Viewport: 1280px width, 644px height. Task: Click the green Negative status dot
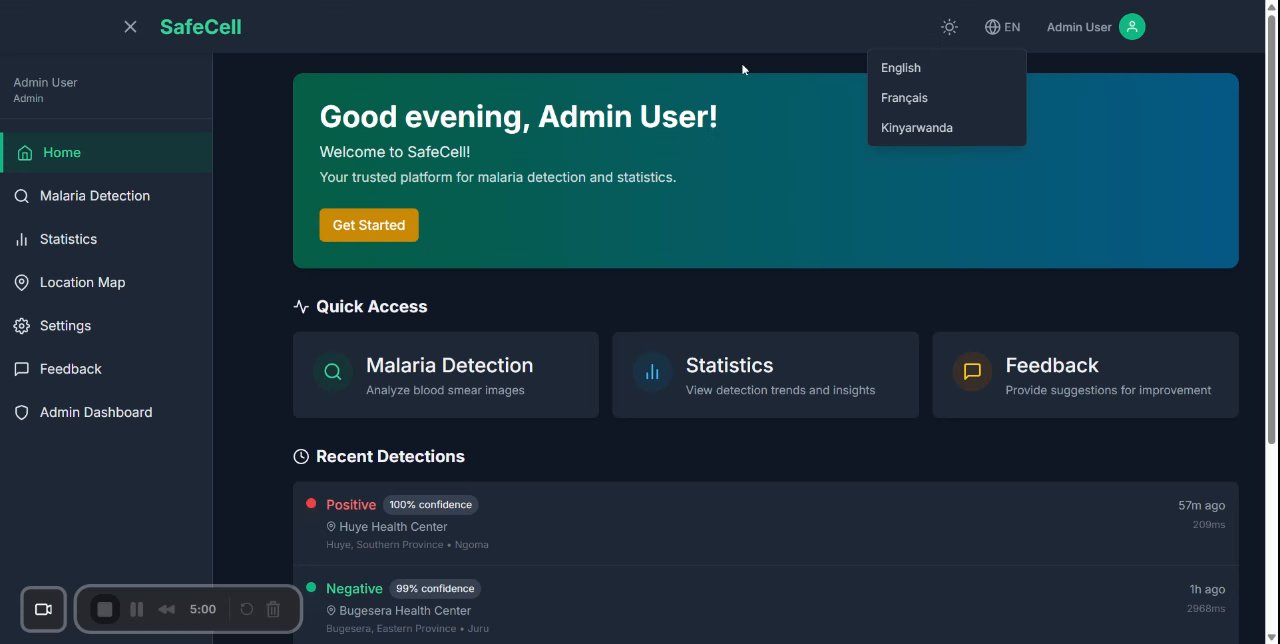(311, 588)
